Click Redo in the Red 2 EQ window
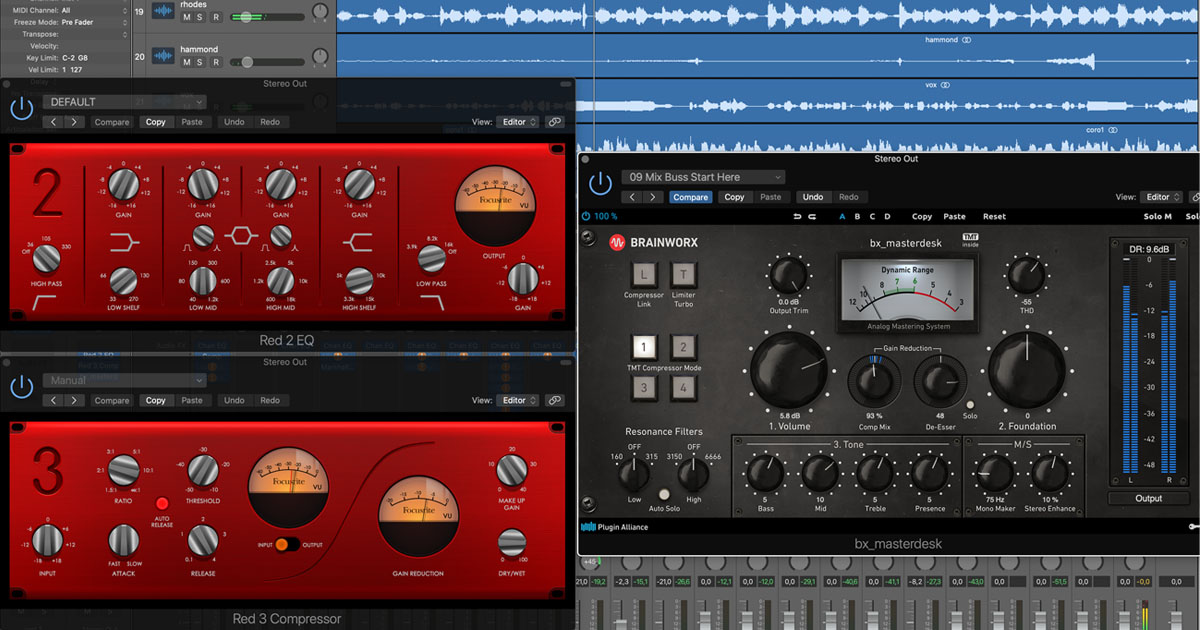1200x630 pixels. coord(270,122)
